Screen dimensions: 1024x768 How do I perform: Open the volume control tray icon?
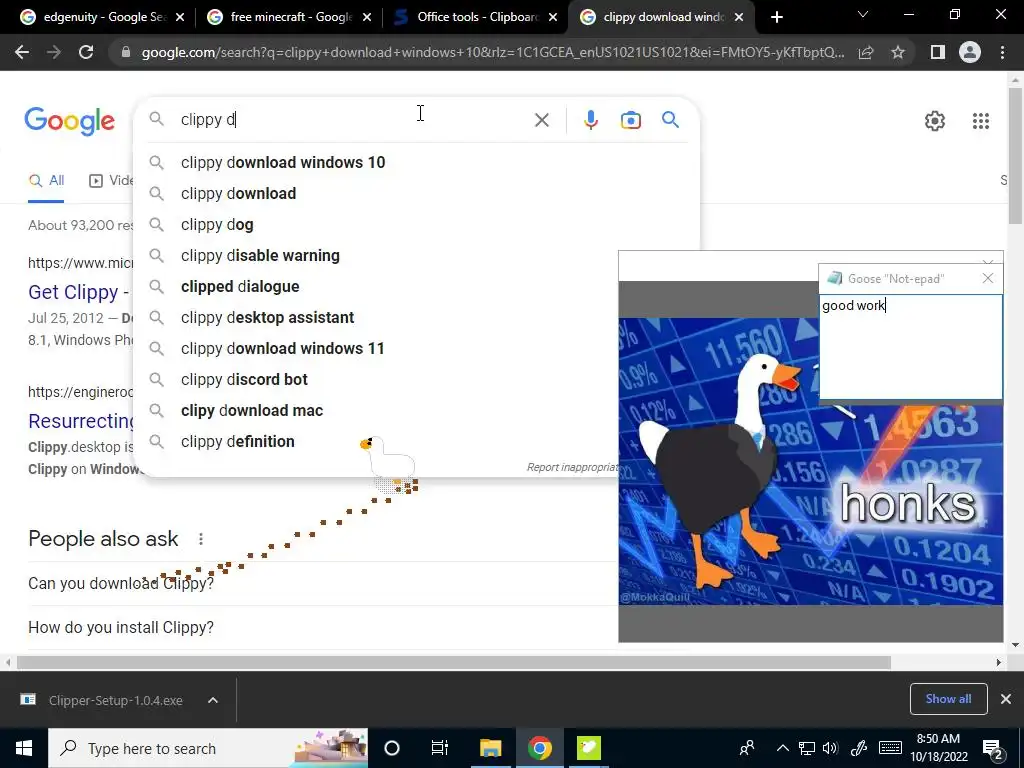pyautogui.click(x=831, y=748)
